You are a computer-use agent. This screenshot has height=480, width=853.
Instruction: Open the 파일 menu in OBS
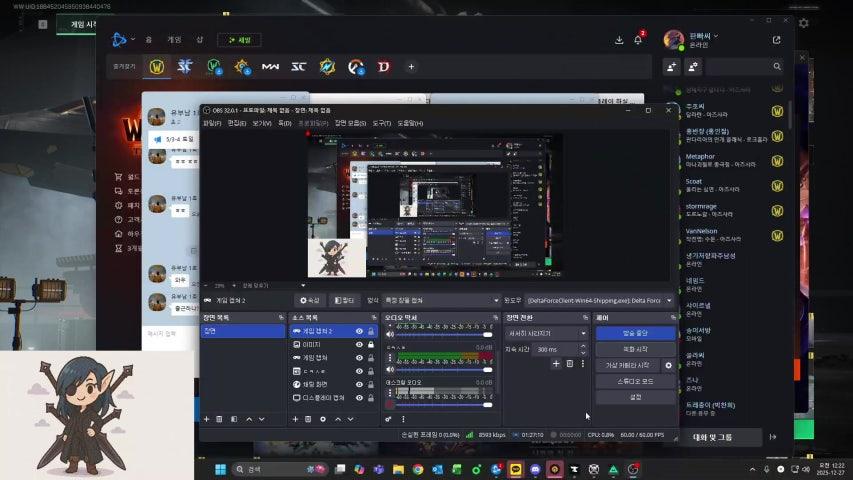[211, 123]
